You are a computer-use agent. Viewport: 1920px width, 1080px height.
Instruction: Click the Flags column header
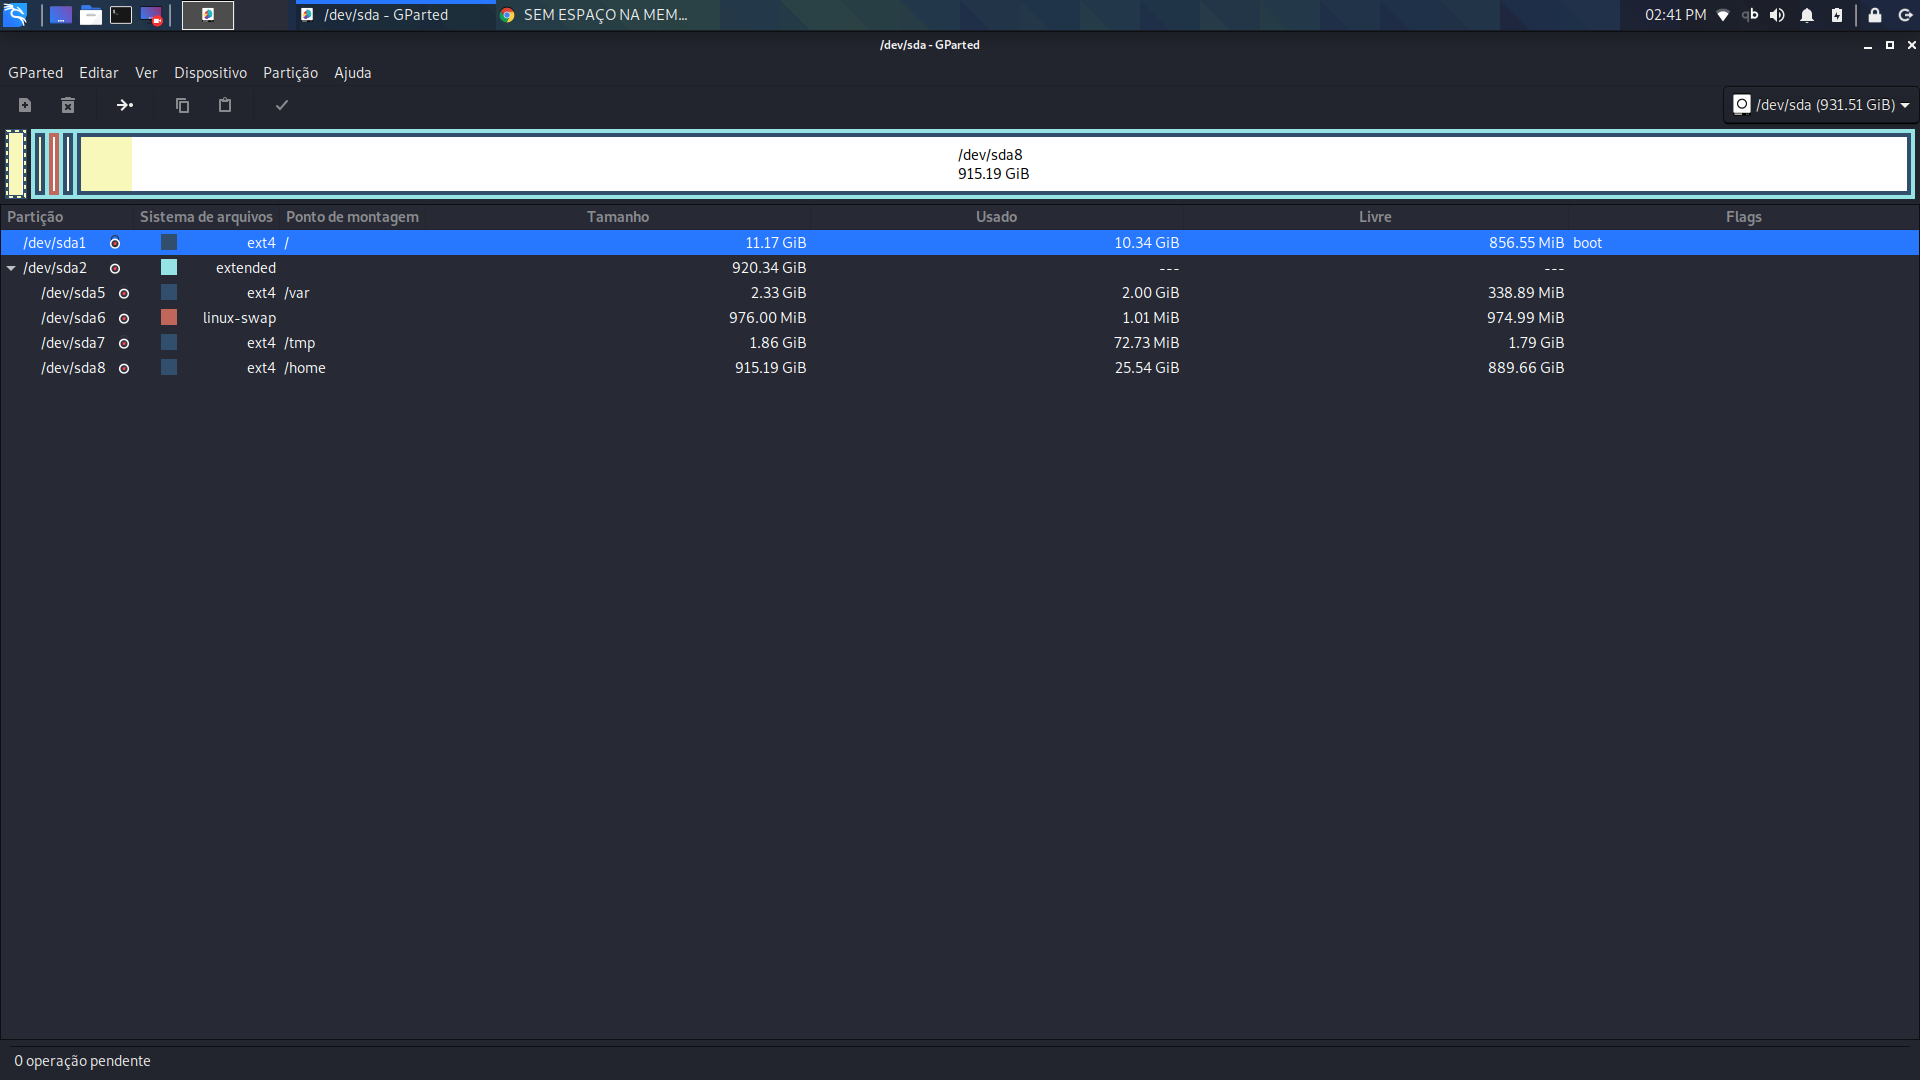click(1743, 217)
